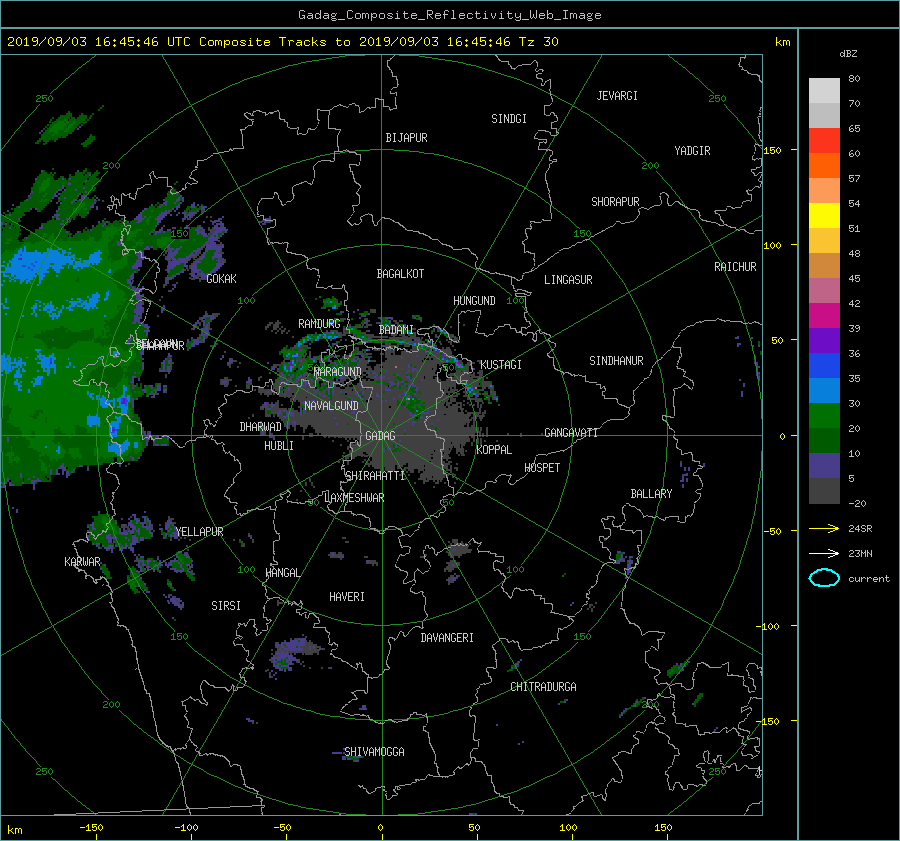This screenshot has width=900, height=841.
Task: Click the BAGALKOT city label
Action: [400, 274]
